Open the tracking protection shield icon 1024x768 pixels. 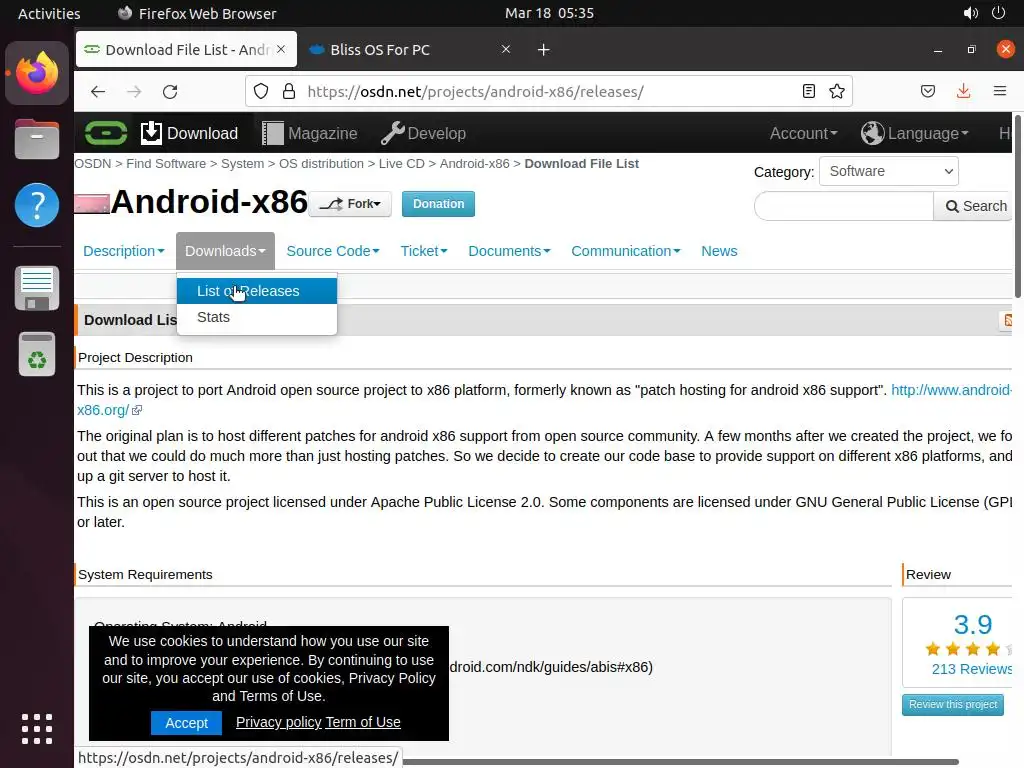click(x=261, y=91)
